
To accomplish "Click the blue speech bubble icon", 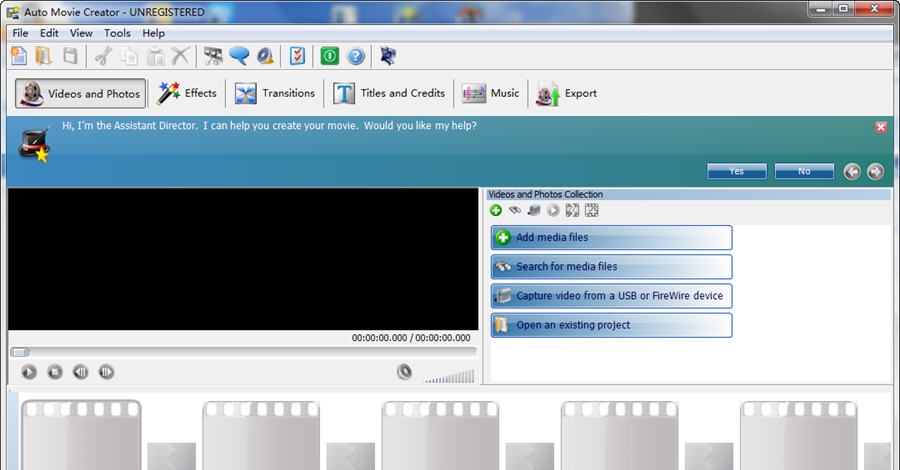I will pos(239,56).
